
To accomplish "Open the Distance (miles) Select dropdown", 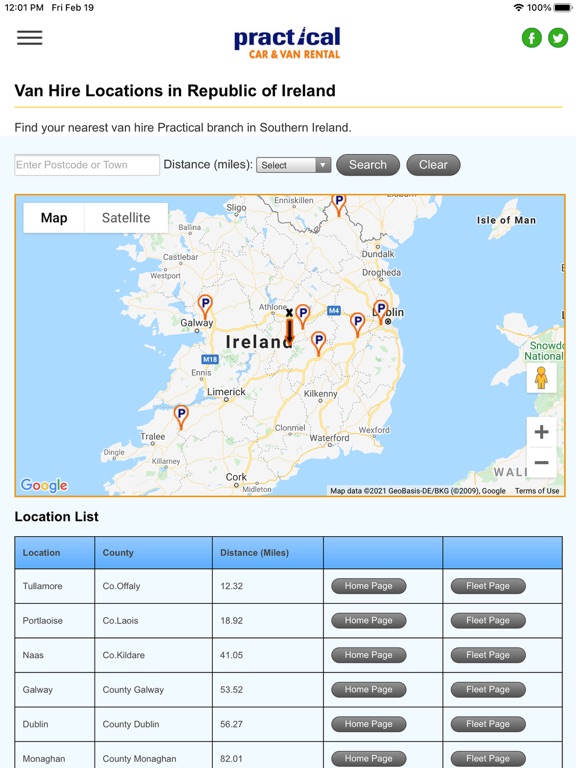I will point(293,165).
